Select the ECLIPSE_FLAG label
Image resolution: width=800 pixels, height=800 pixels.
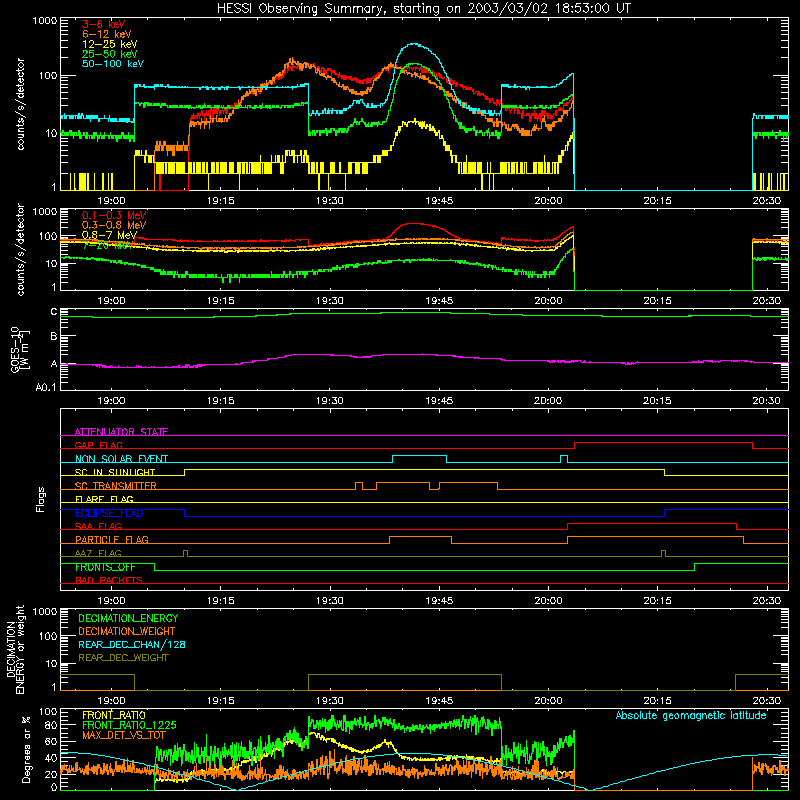click(109, 513)
